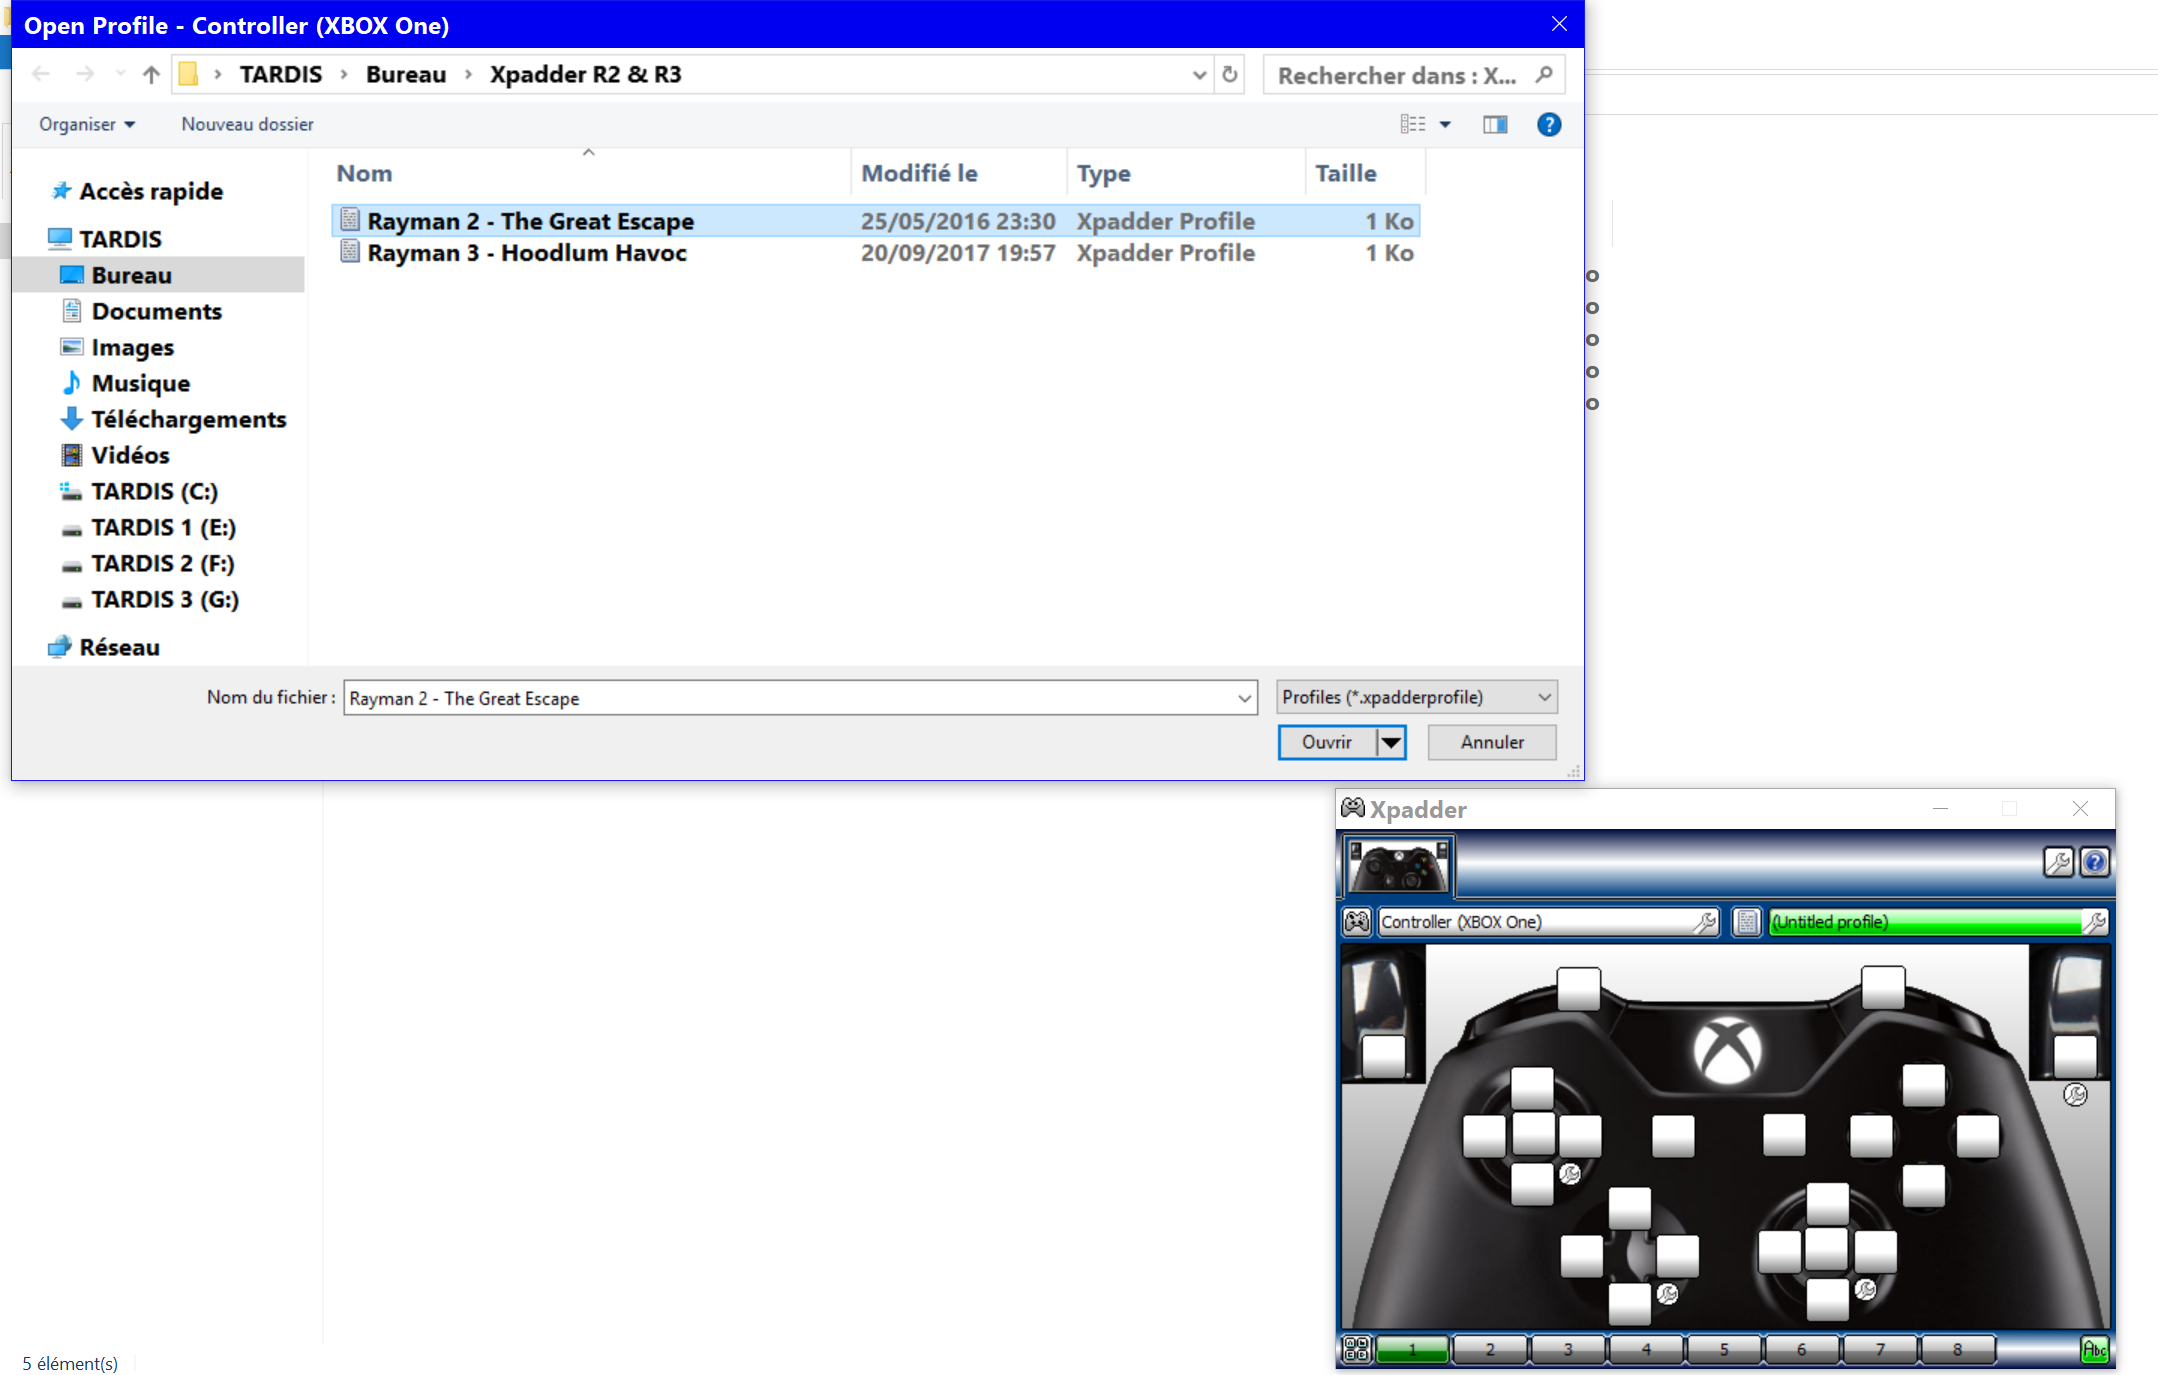Open Accès rapide in the sidebar
Screen dimensions: 2158x1375
click(x=151, y=191)
